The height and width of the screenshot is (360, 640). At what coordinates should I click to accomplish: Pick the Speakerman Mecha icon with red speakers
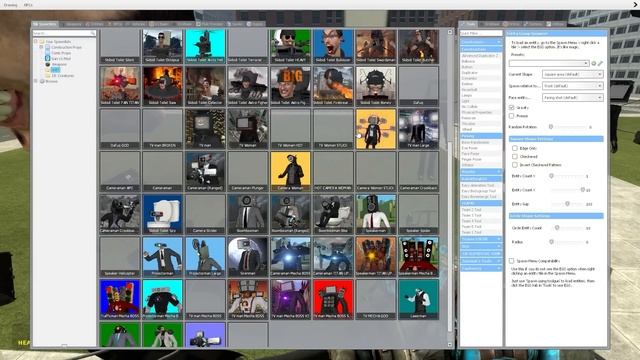pos(418,257)
